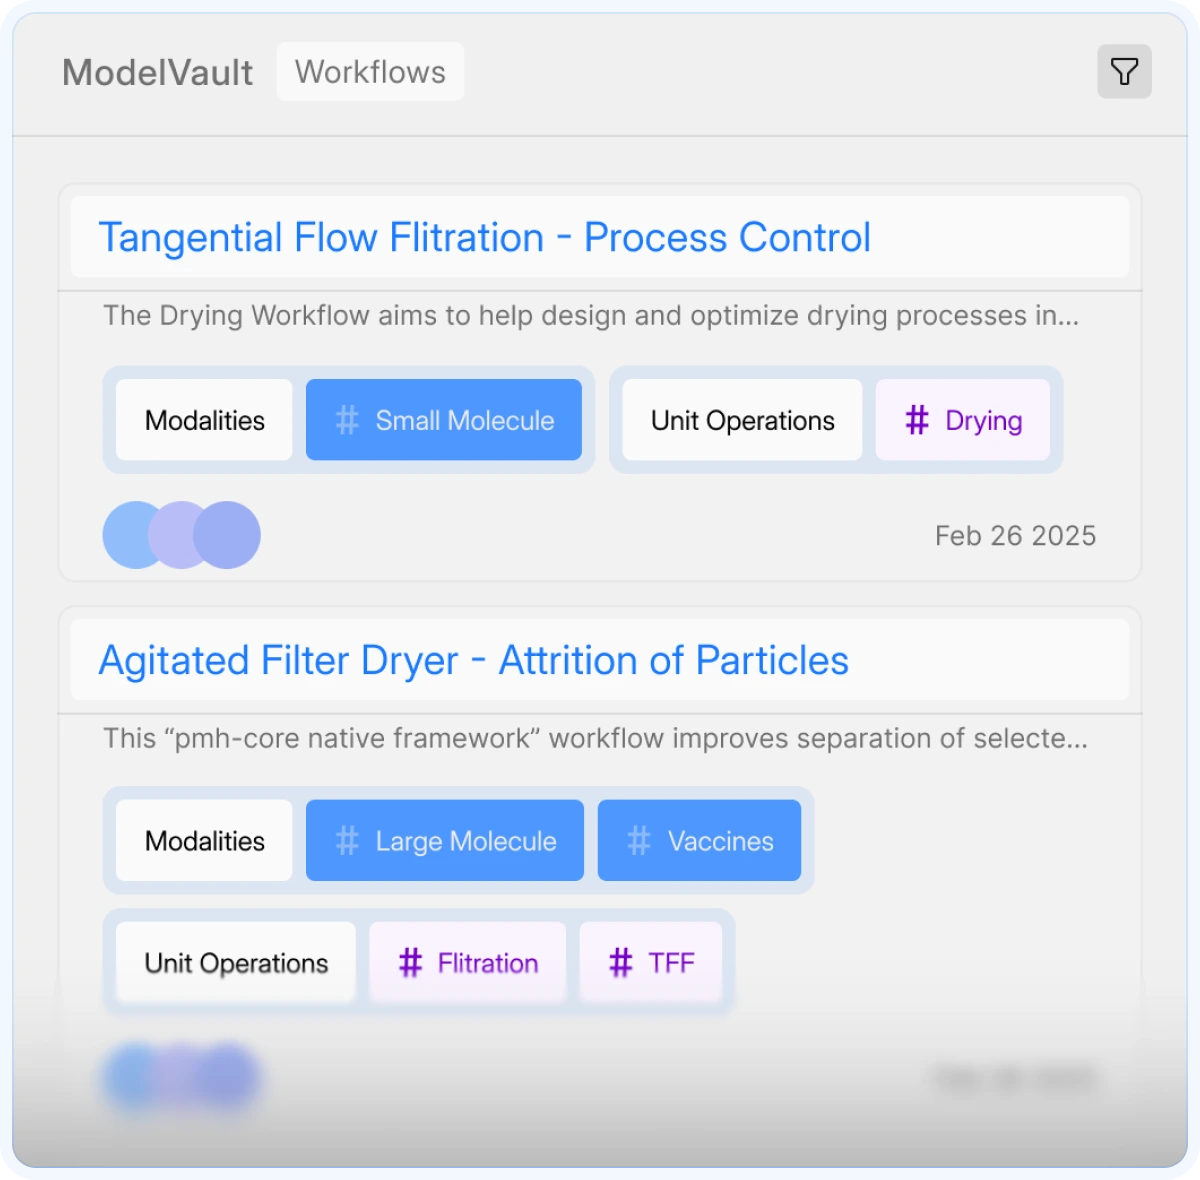Viewport: 1200px width, 1180px height.
Task: Select the Small Molecule tag
Action: 444,420
